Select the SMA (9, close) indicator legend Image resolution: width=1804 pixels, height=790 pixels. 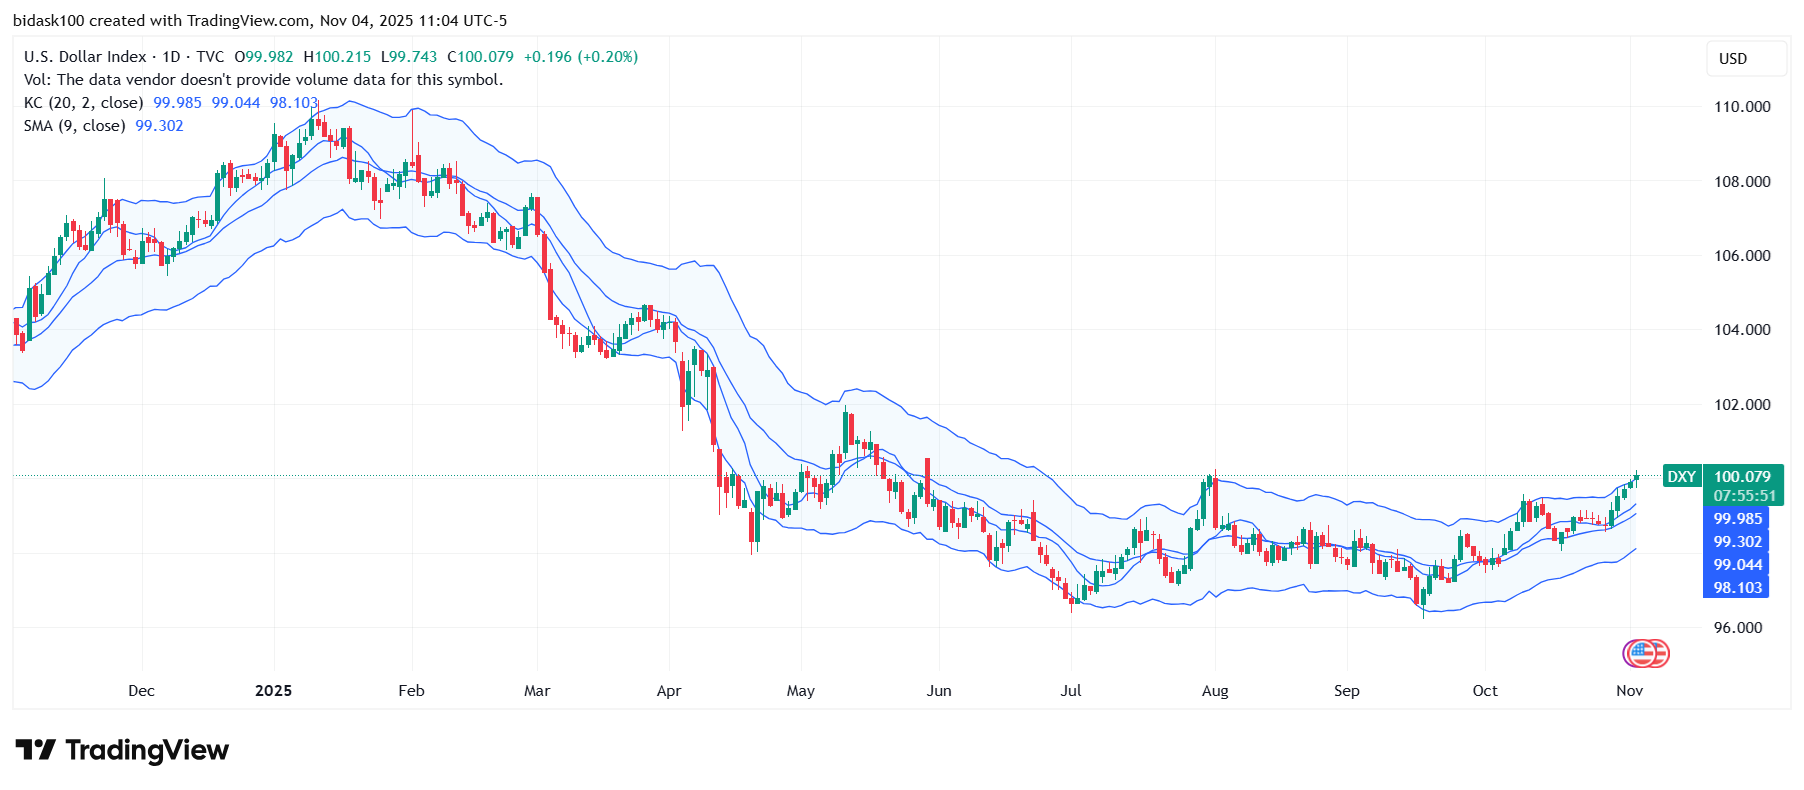[x=74, y=126]
